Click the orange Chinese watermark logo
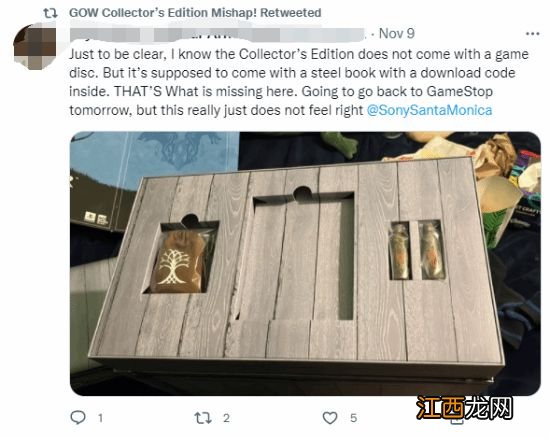This screenshot has width=550, height=438. click(x=464, y=408)
